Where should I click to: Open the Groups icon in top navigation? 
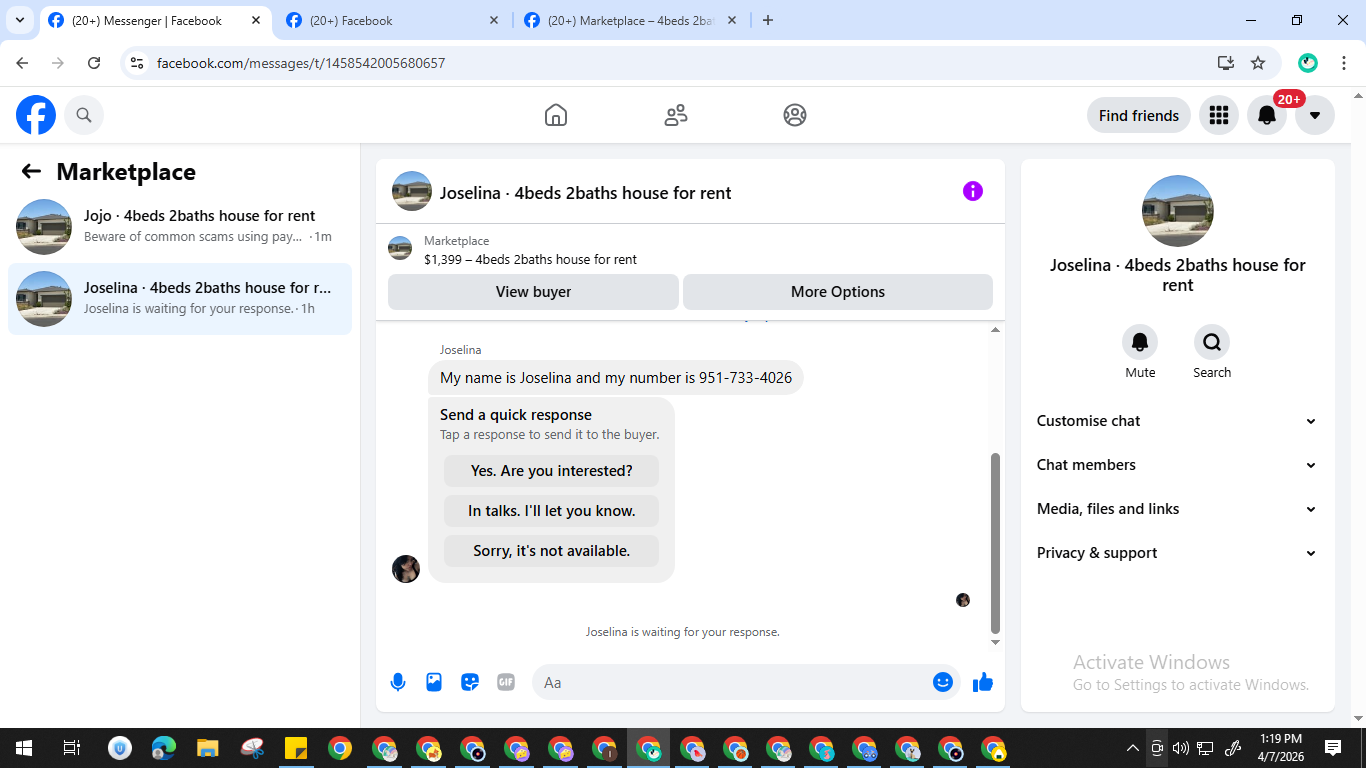795,115
